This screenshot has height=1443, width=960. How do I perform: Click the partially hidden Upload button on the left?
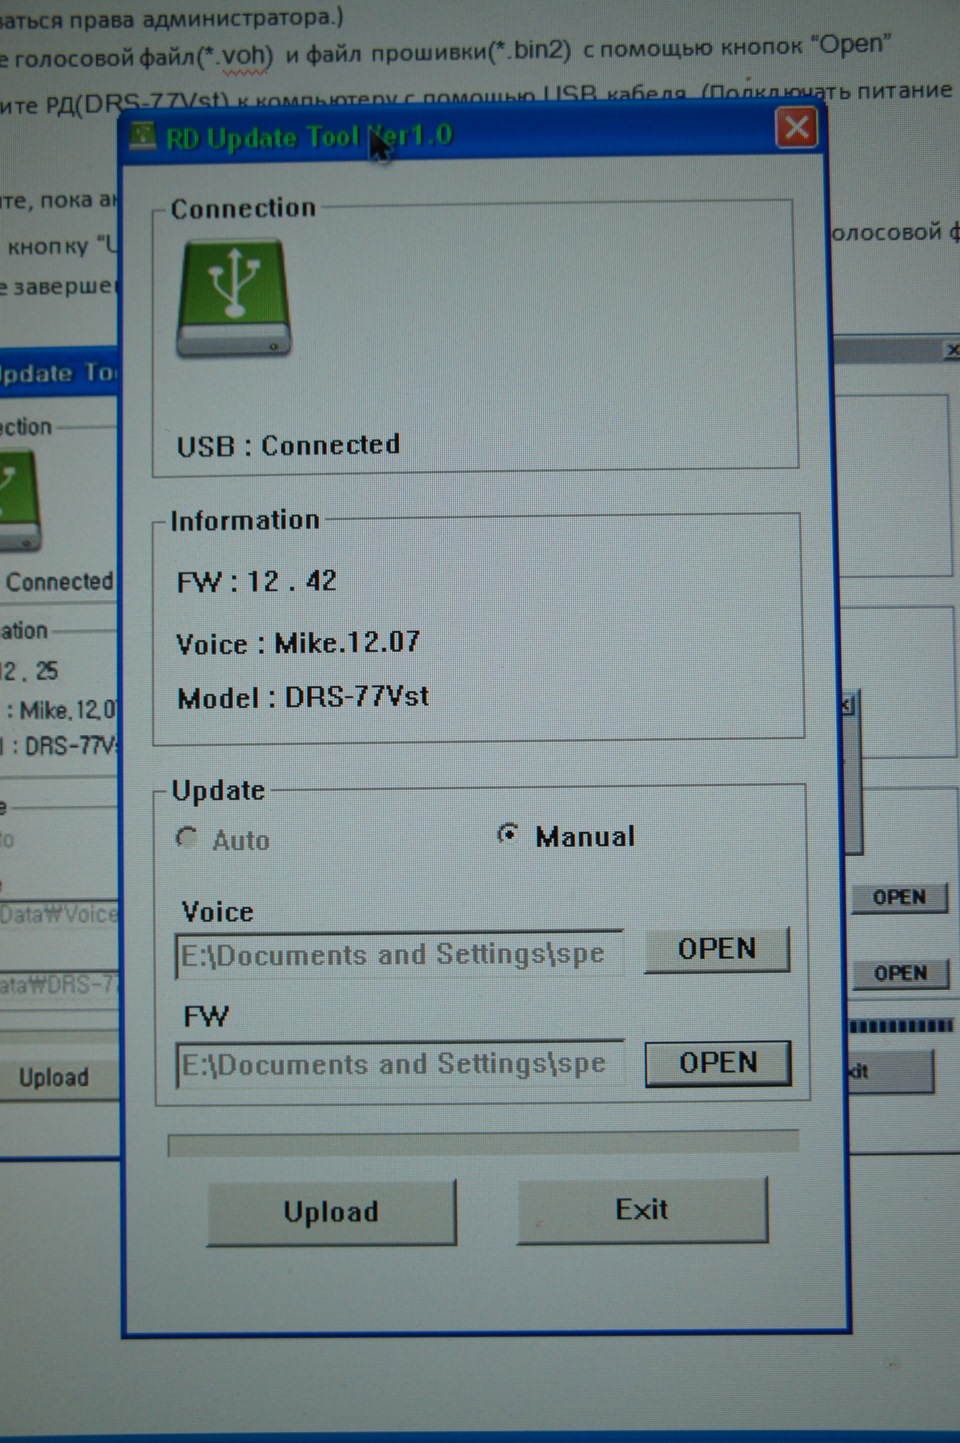[x=55, y=1077]
